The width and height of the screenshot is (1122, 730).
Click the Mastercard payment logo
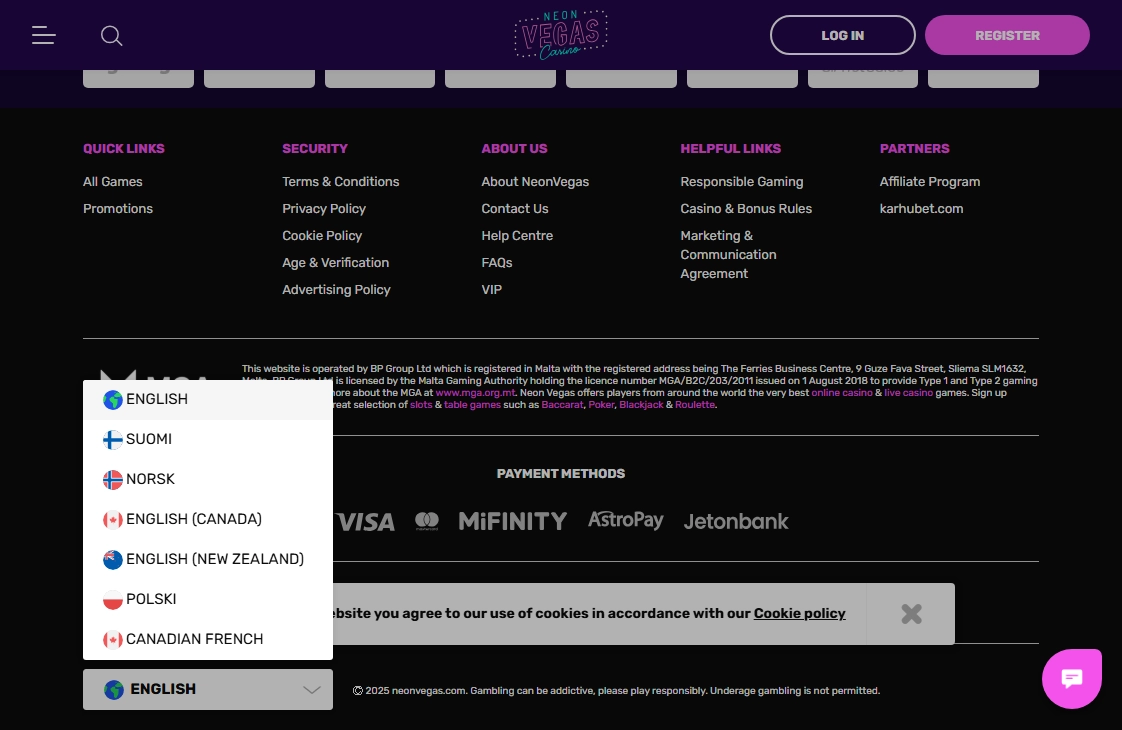(426, 521)
